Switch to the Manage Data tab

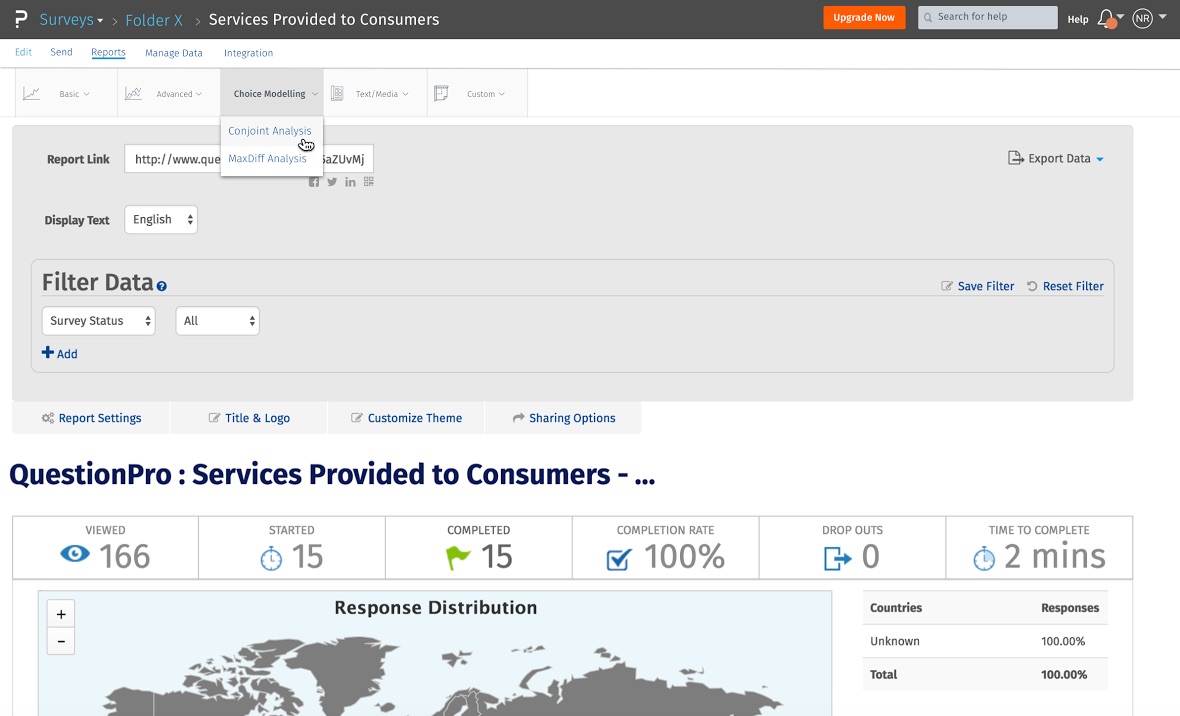point(174,53)
